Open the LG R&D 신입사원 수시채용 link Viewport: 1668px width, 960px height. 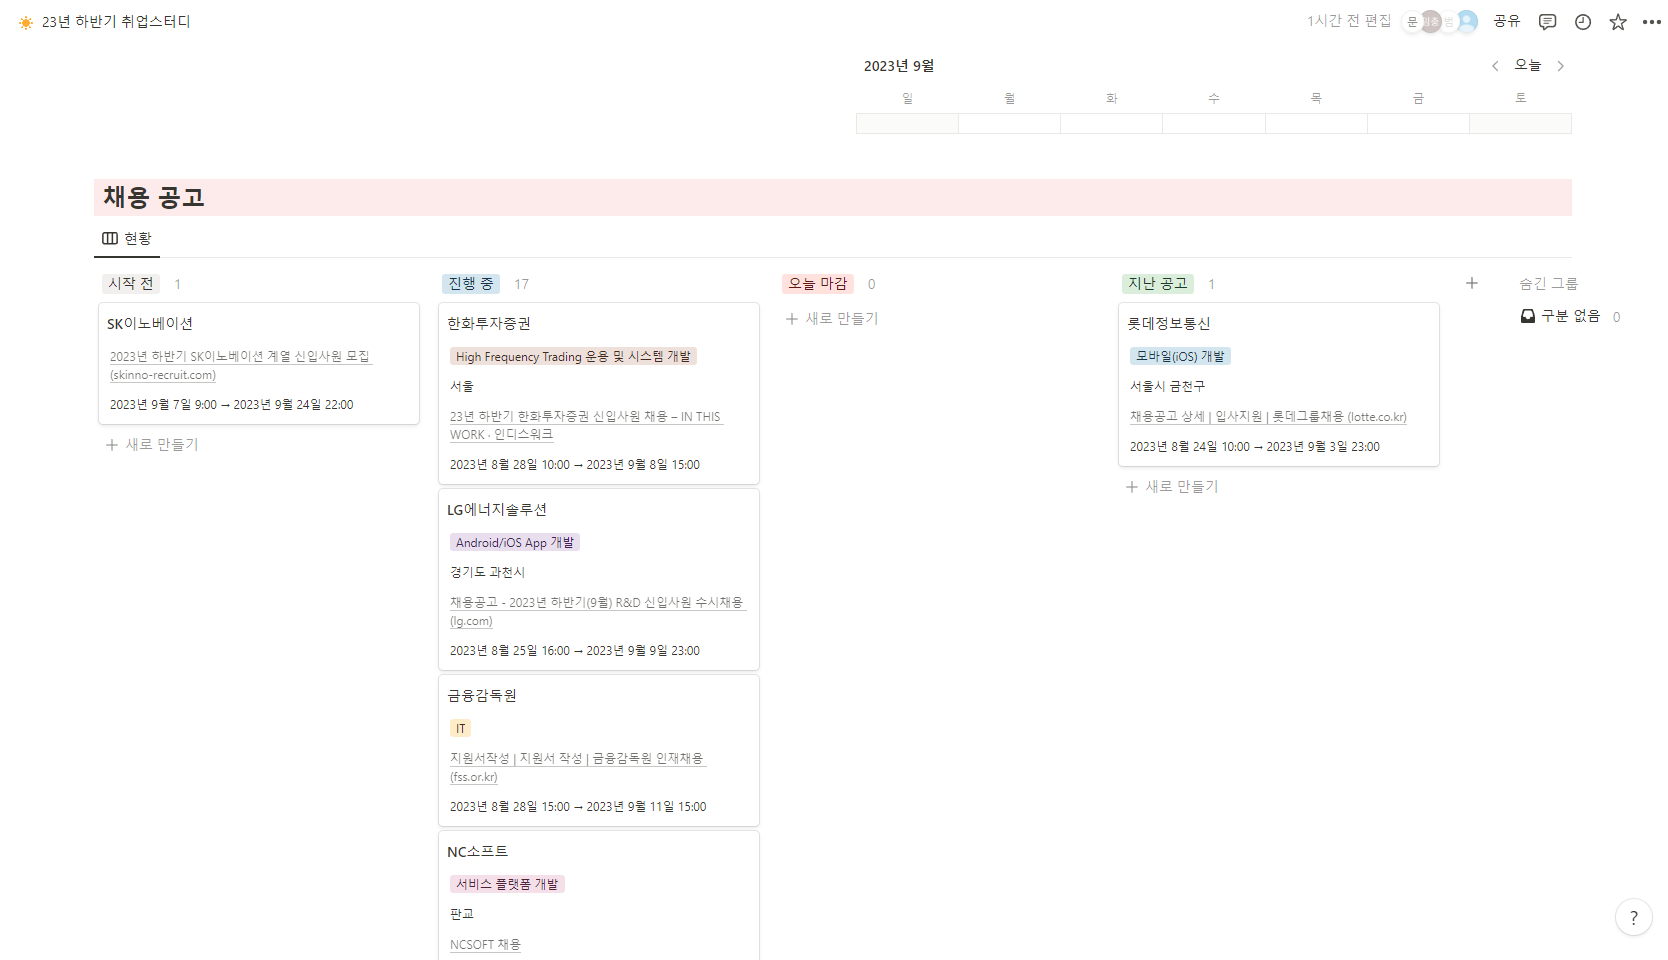pyautogui.click(x=597, y=611)
